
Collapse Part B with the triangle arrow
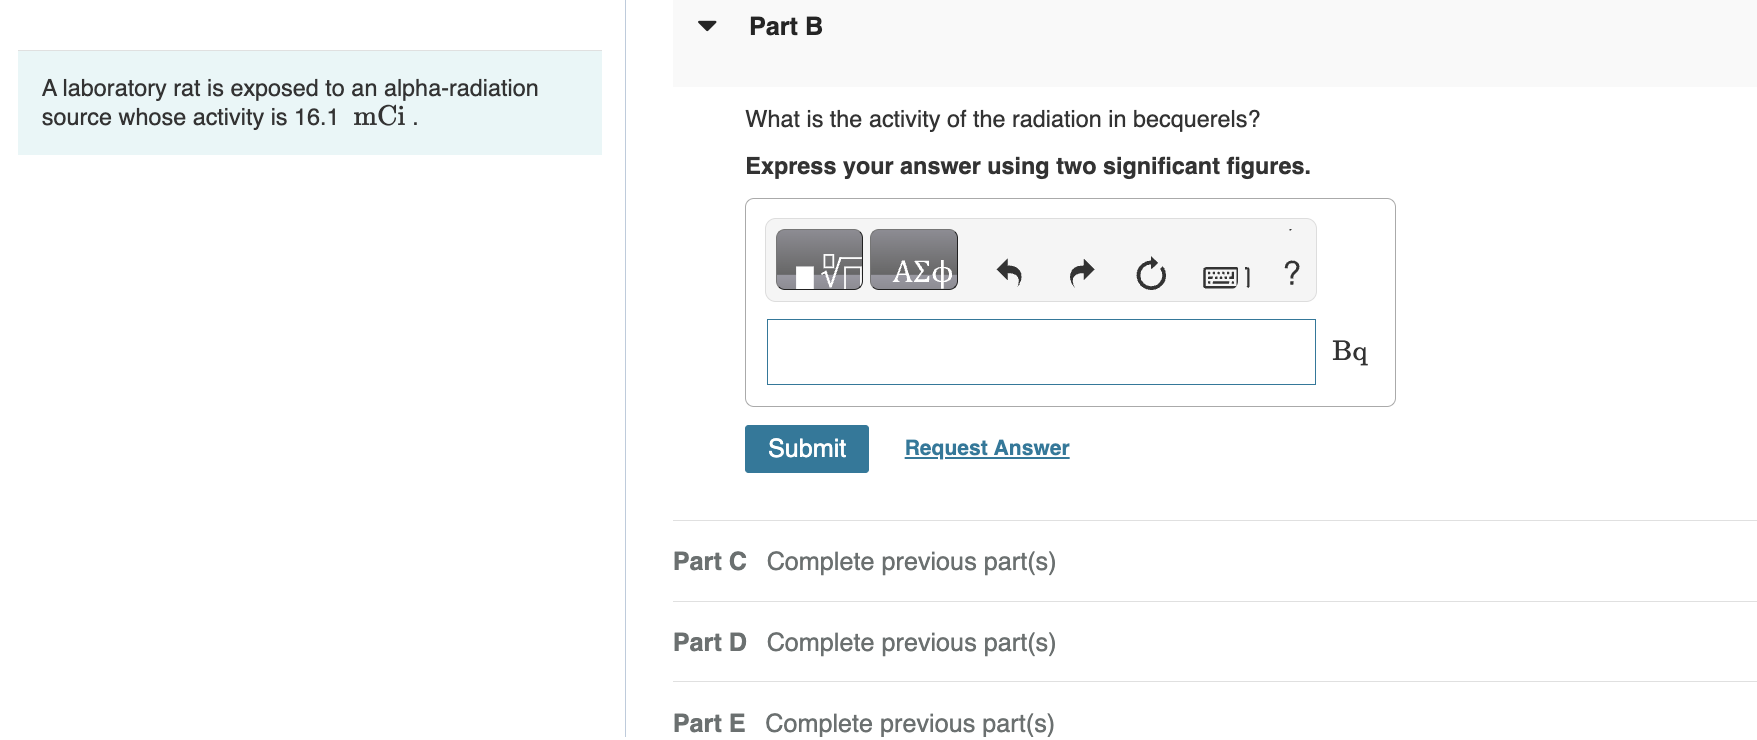click(x=707, y=26)
